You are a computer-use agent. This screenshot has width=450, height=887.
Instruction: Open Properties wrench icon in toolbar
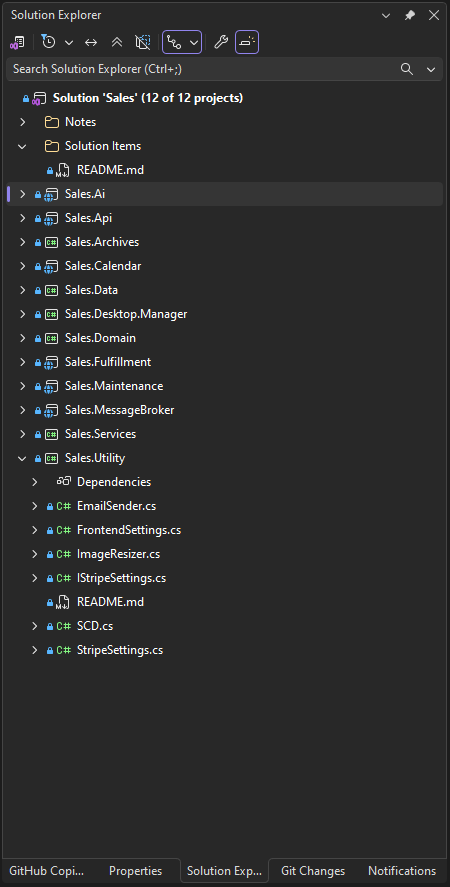(x=221, y=42)
